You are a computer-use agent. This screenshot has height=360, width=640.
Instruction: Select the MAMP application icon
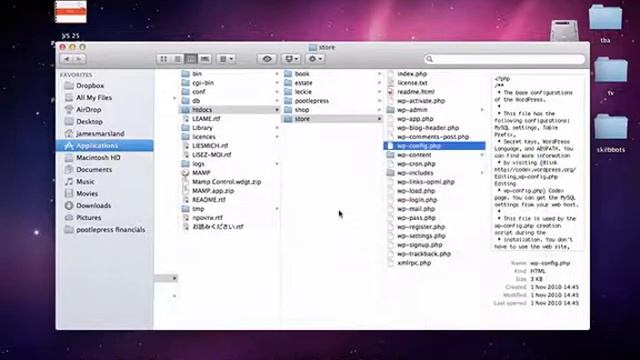pyautogui.click(x=186, y=173)
